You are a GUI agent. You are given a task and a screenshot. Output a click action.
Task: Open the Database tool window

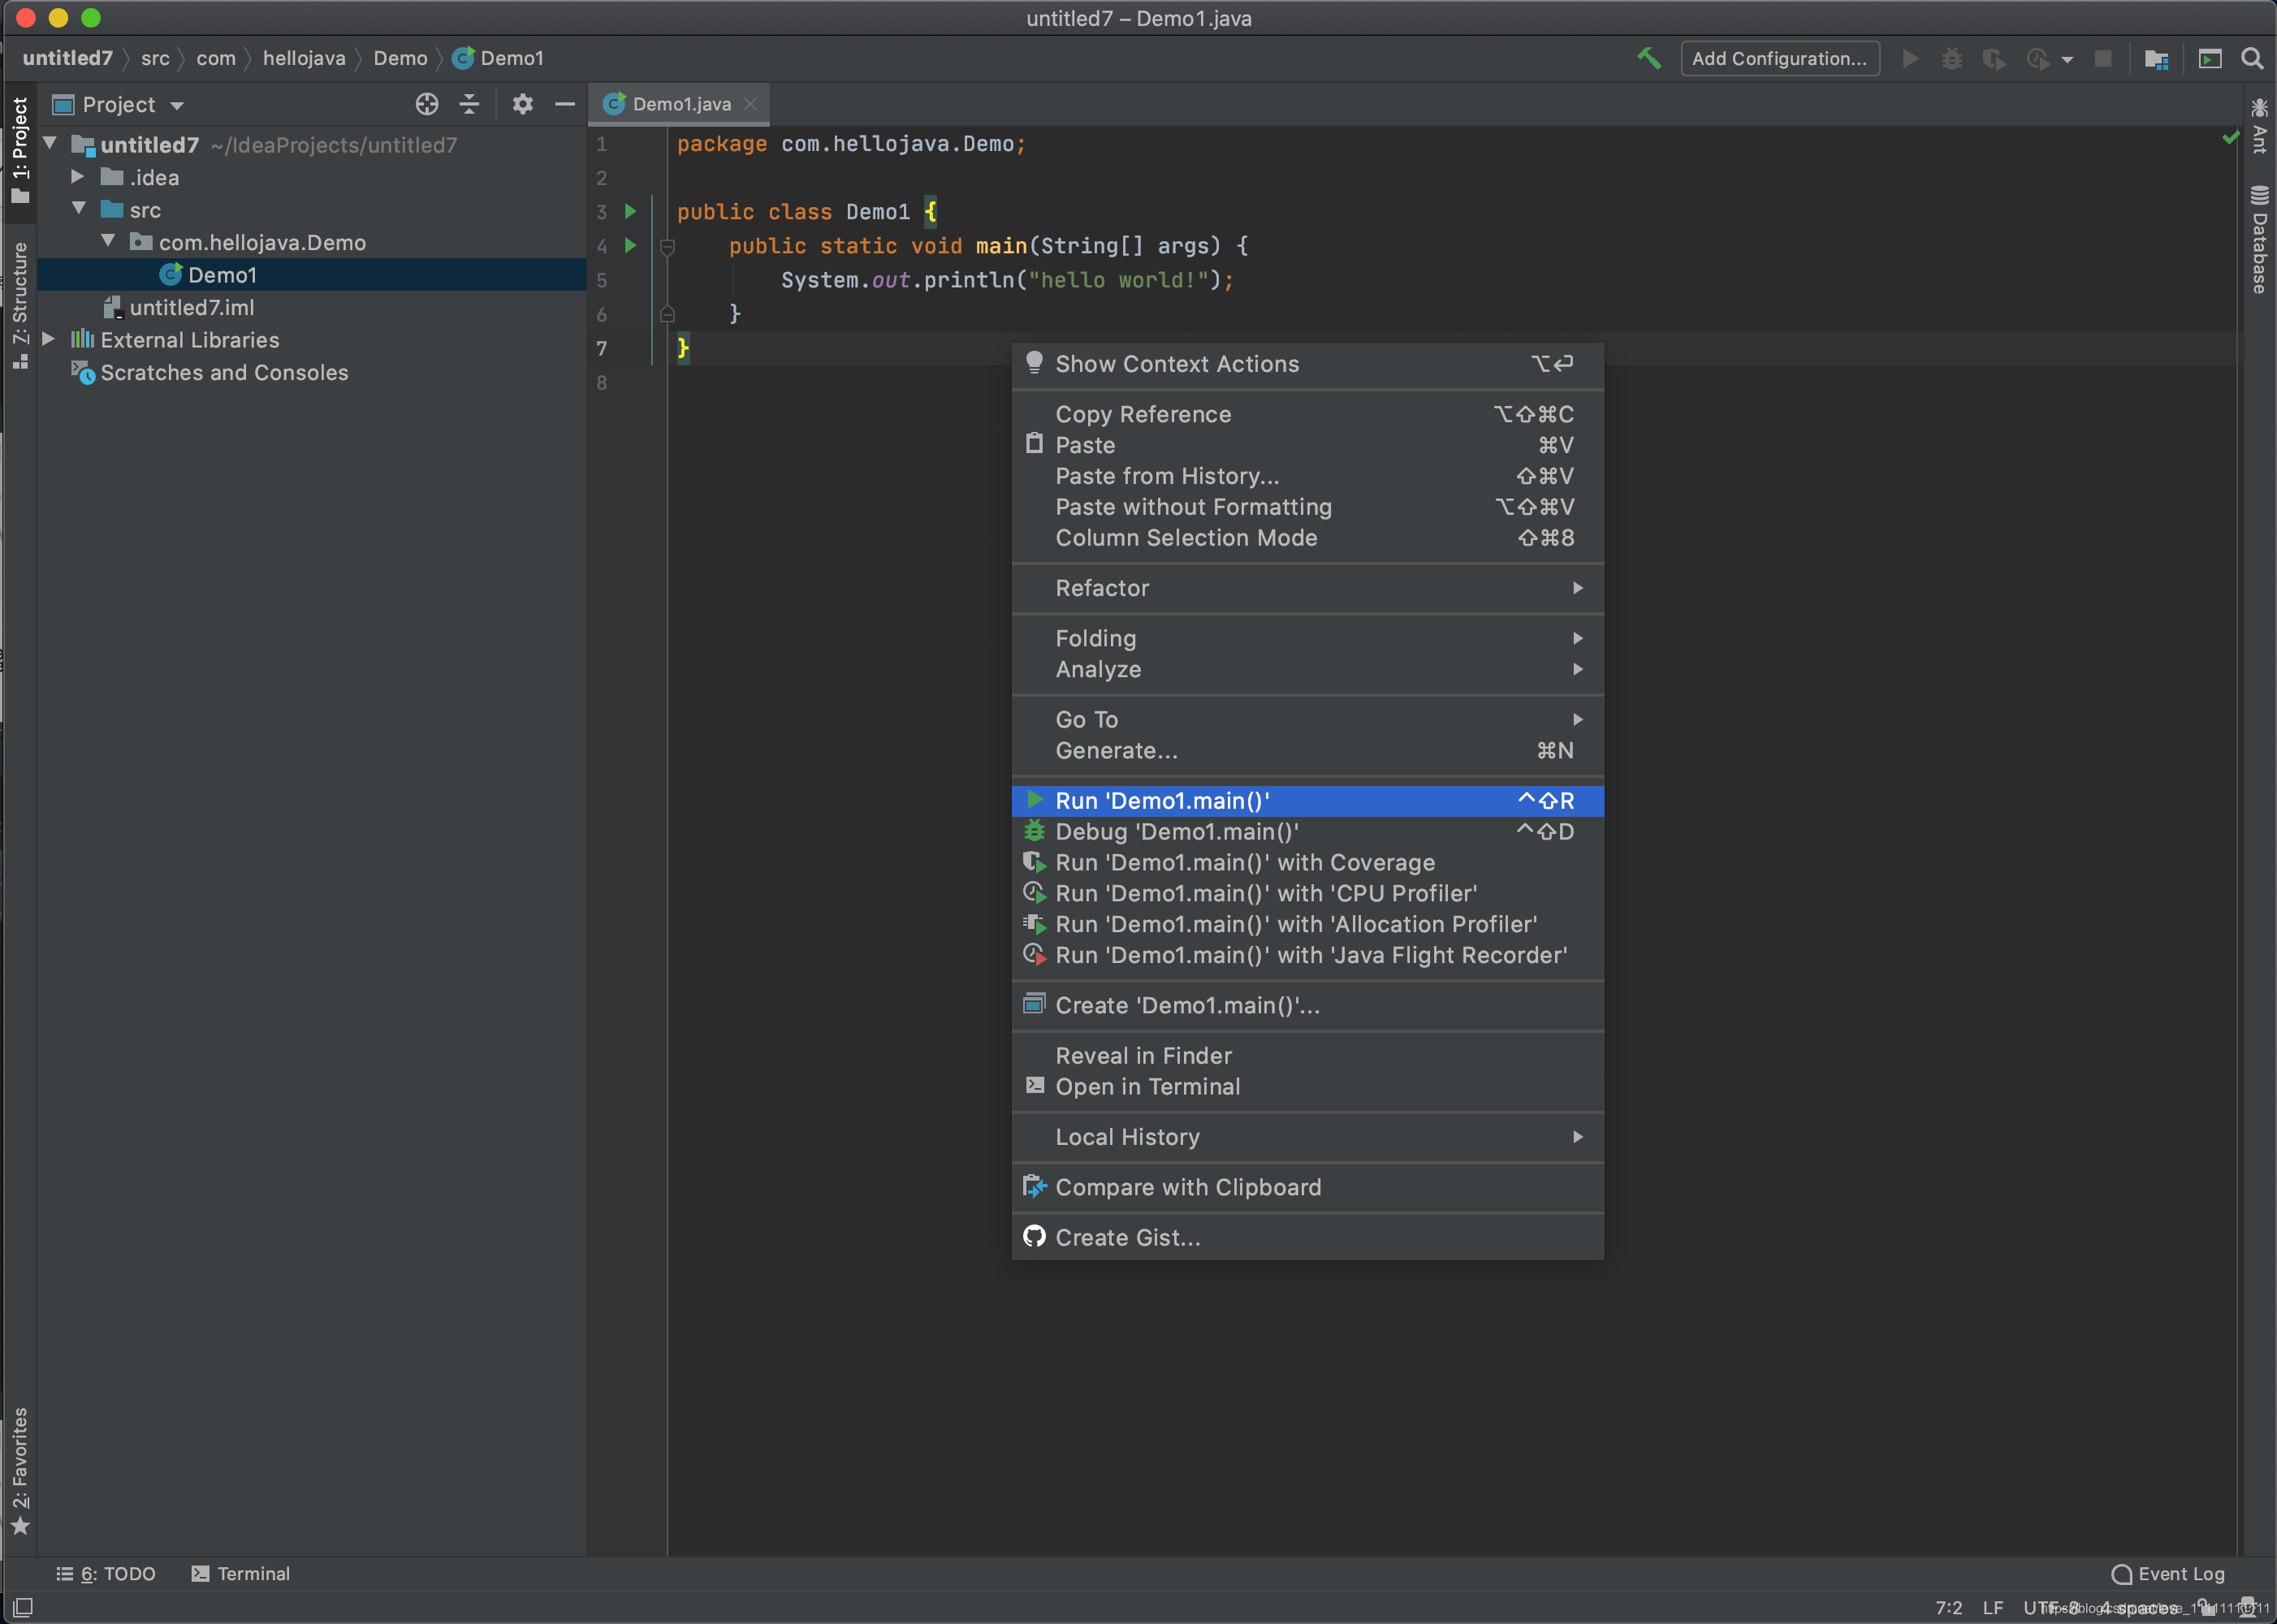pos(2259,239)
